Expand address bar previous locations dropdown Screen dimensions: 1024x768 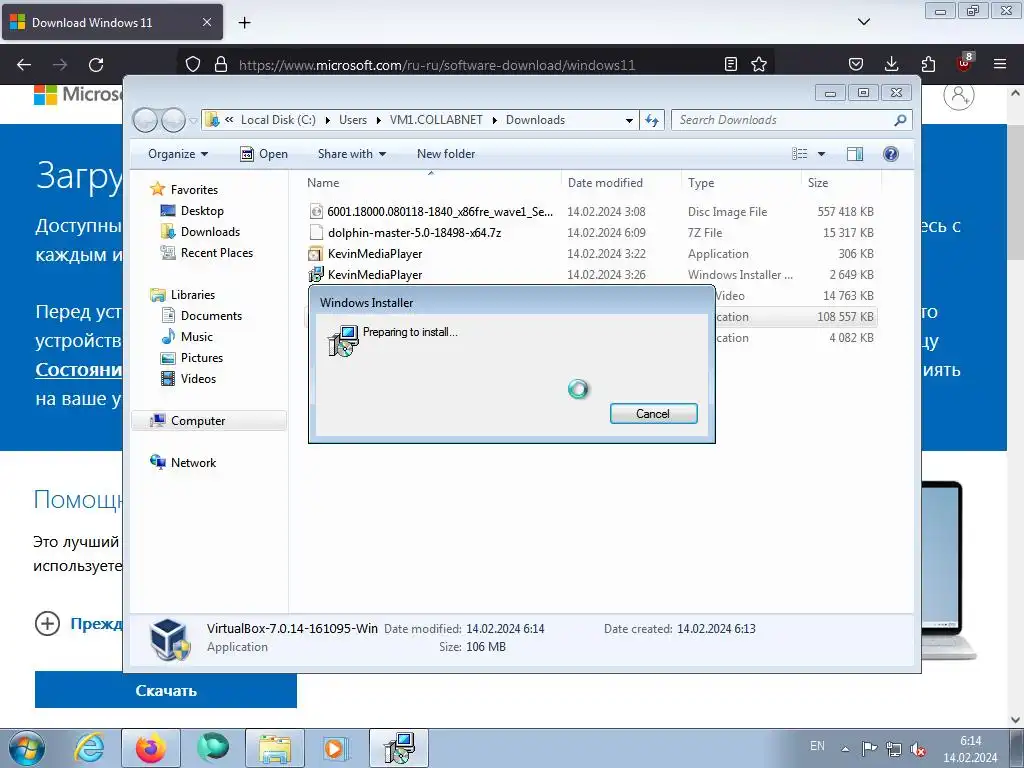[x=629, y=120]
